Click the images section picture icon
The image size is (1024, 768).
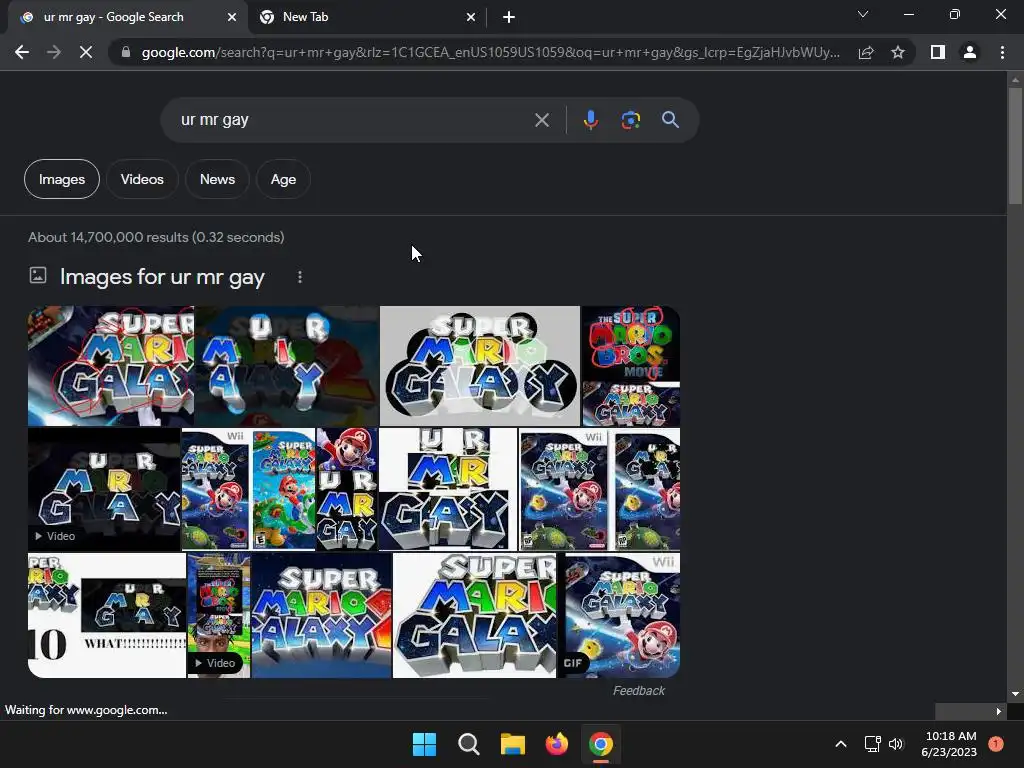[x=38, y=275]
